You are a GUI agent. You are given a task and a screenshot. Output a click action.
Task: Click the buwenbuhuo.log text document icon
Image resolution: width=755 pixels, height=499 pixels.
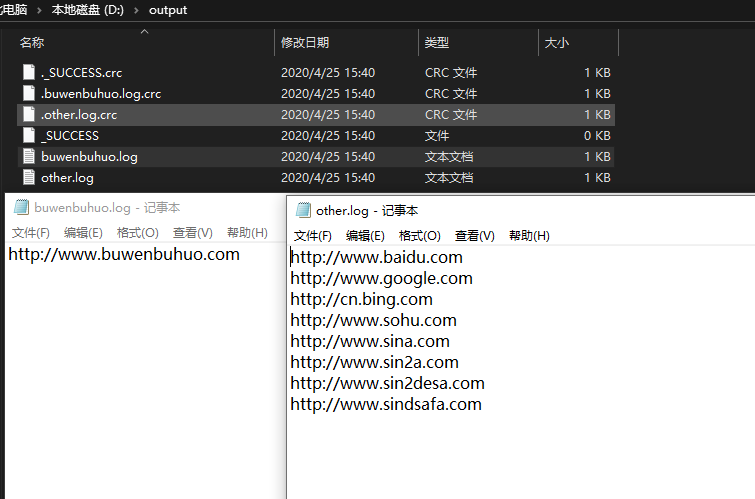click(x=29, y=157)
